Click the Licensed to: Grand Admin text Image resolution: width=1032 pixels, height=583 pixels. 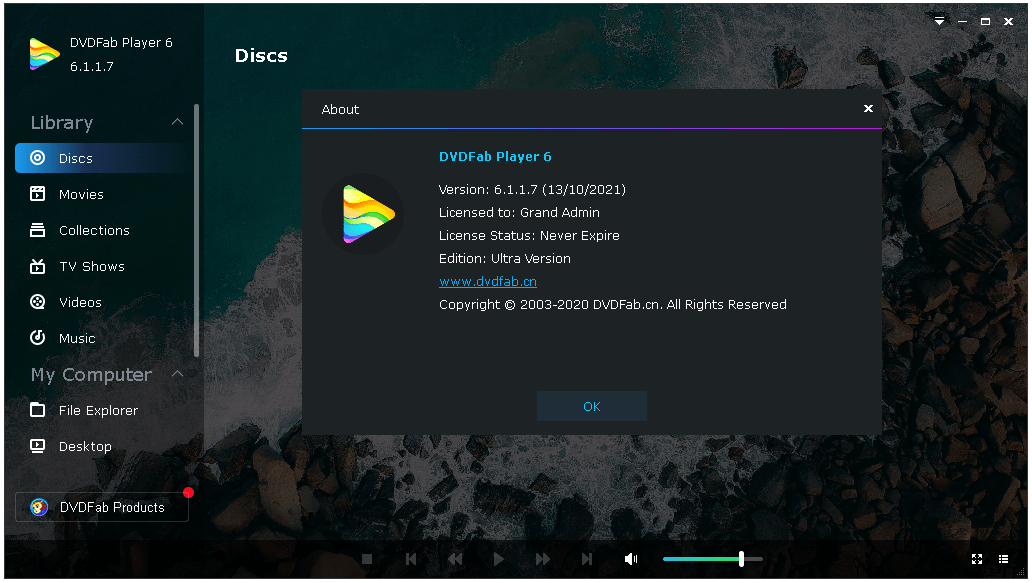[x=519, y=213]
